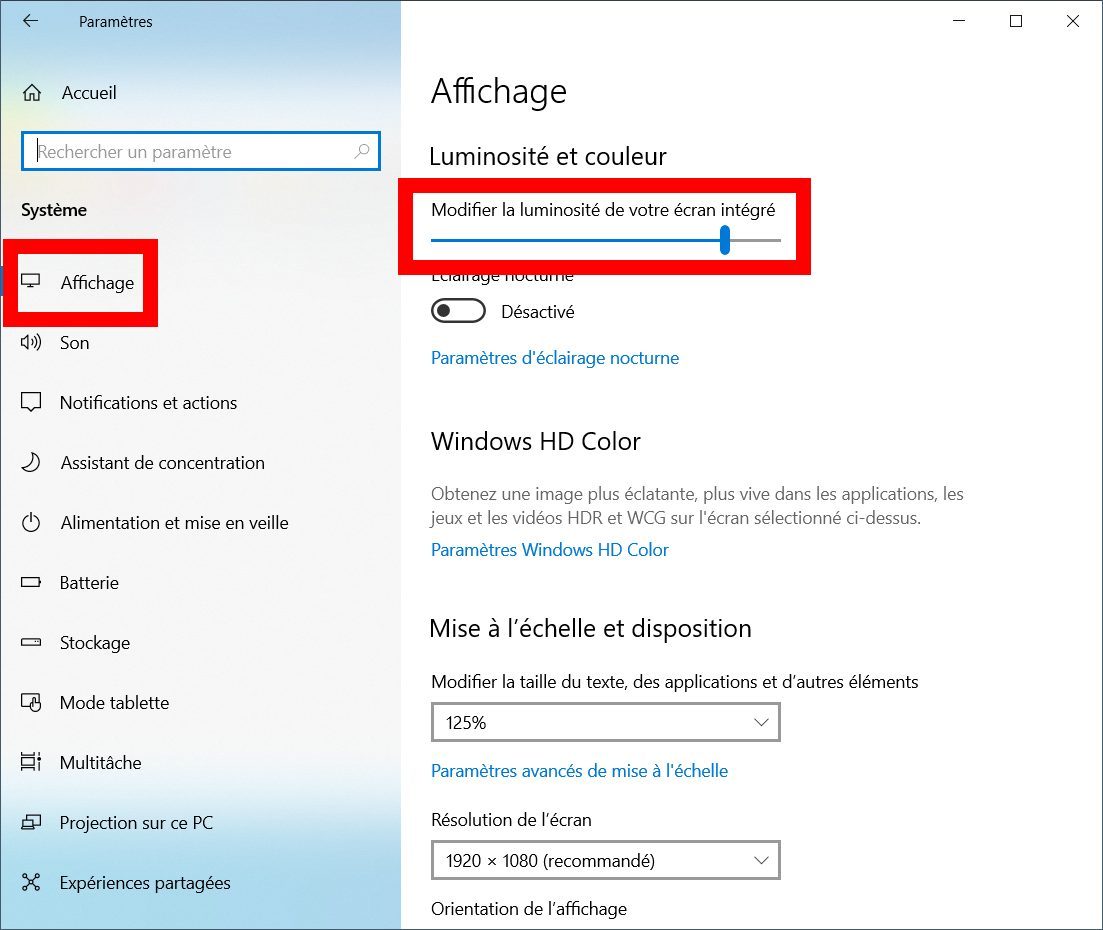Screen dimensions: 1103x930
Task: Focus the Rechercher un paramètre field
Action: pyautogui.click(x=201, y=151)
